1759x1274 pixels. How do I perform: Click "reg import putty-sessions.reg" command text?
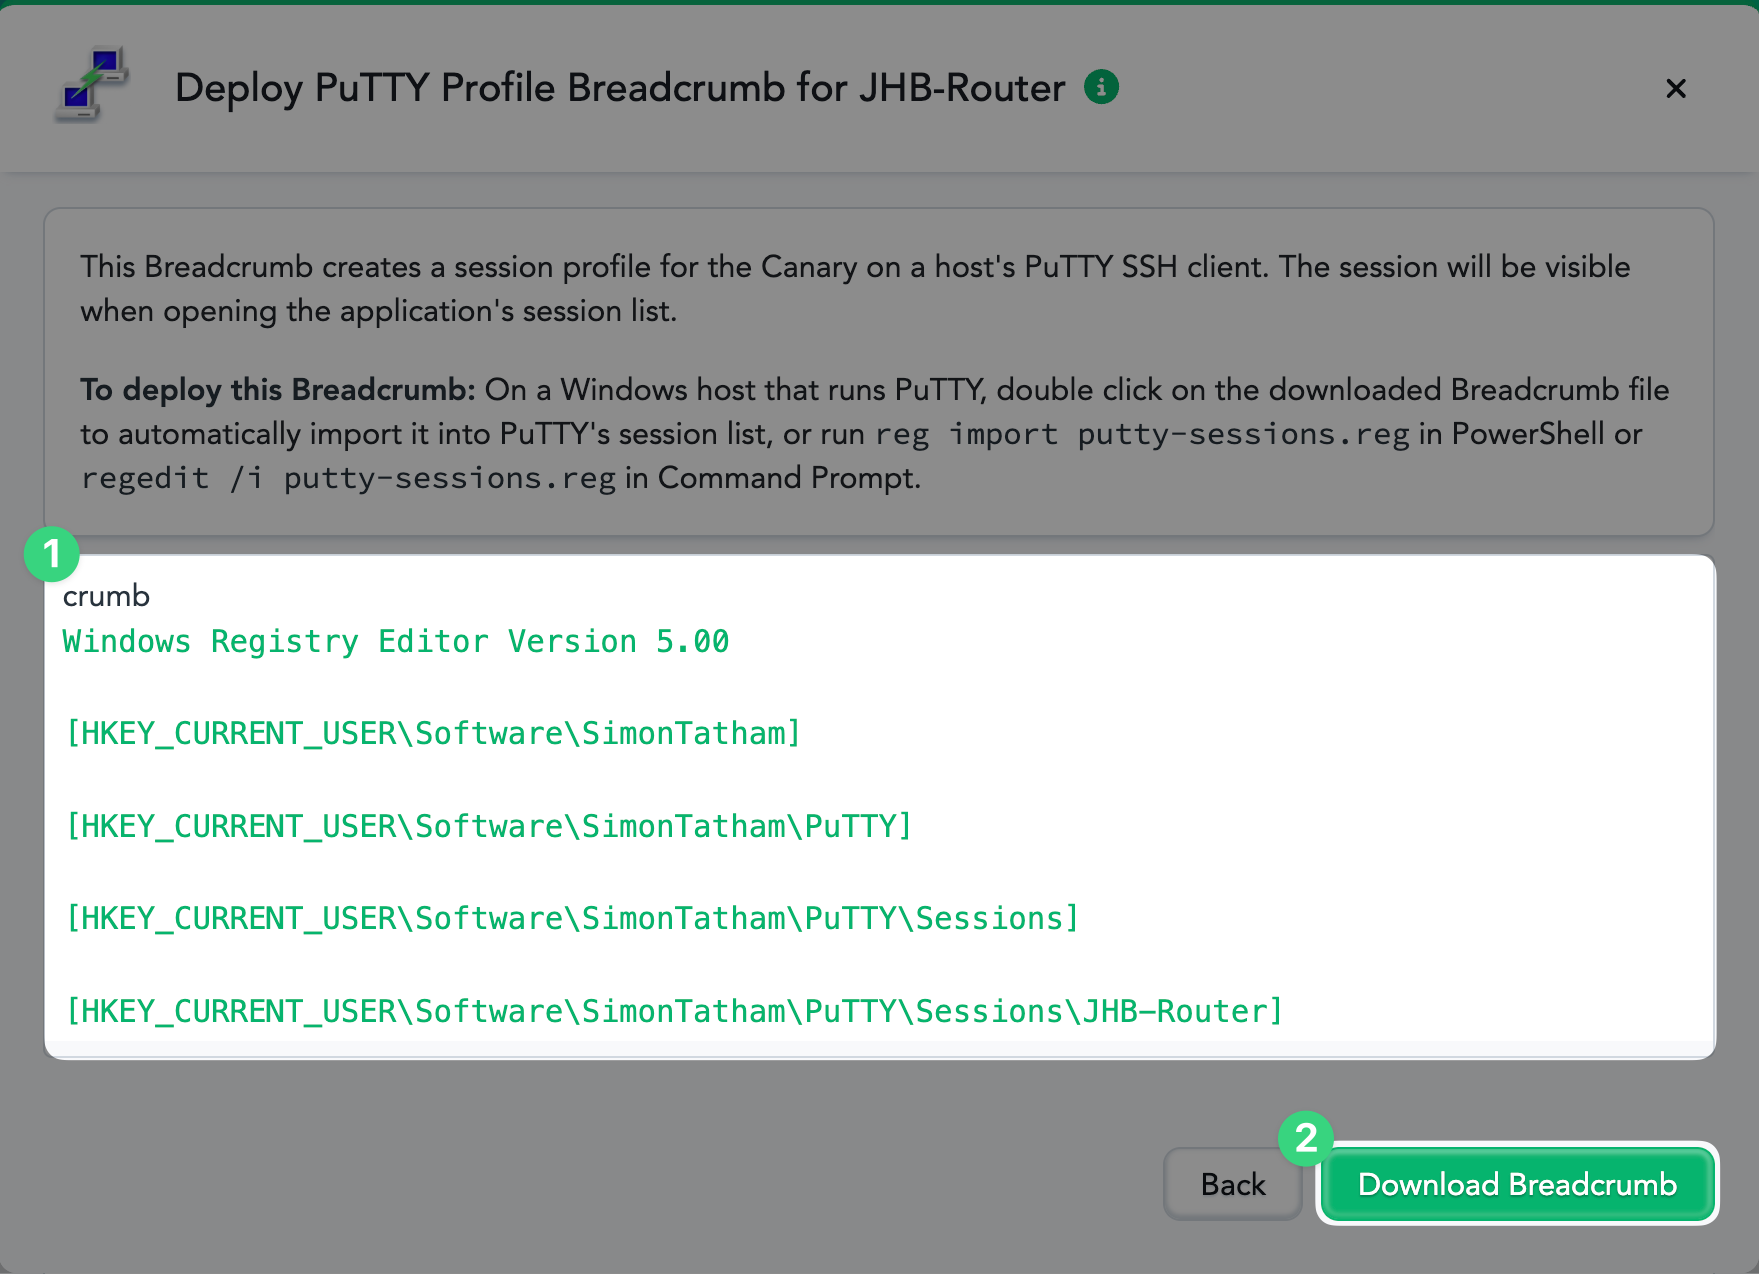coord(1142,434)
